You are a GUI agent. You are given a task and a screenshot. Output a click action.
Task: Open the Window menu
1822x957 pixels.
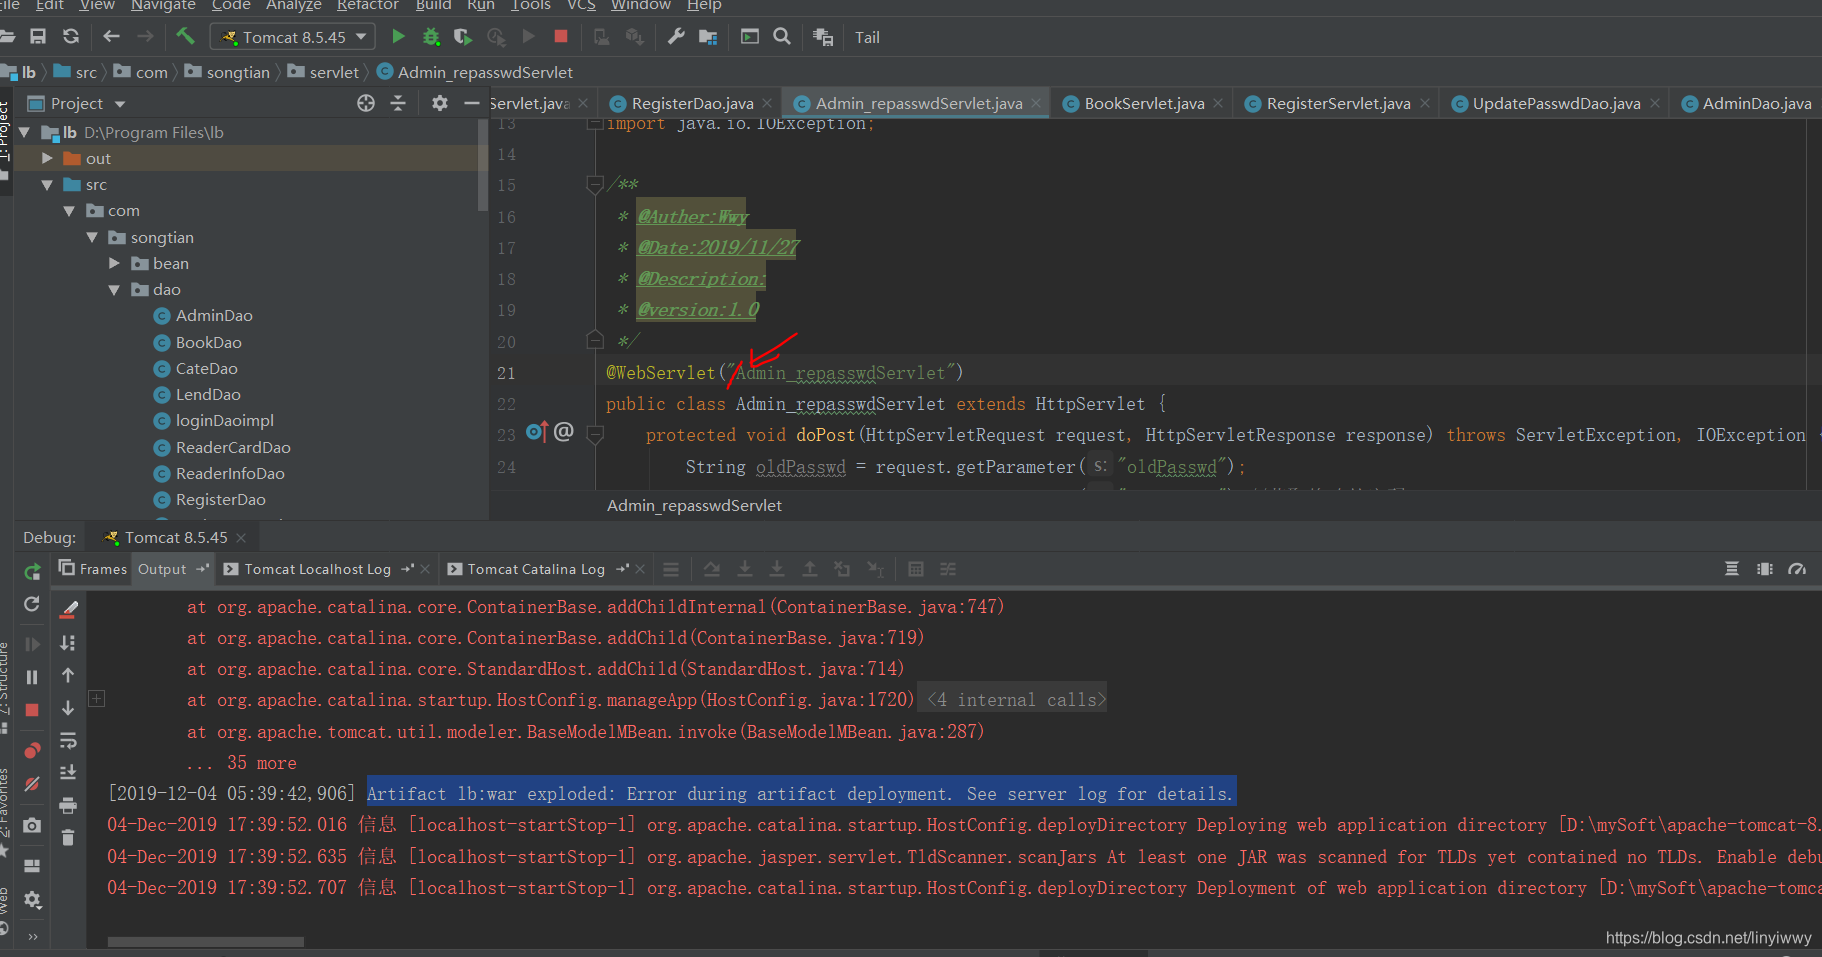click(641, 5)
